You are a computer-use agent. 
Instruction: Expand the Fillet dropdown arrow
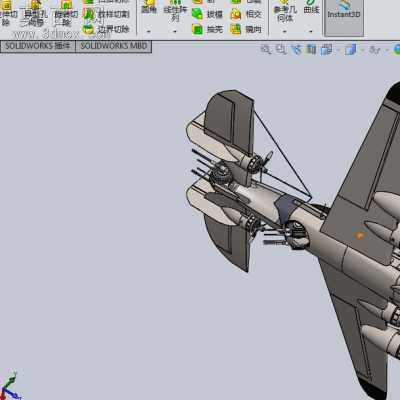click(x=149, y=32)
